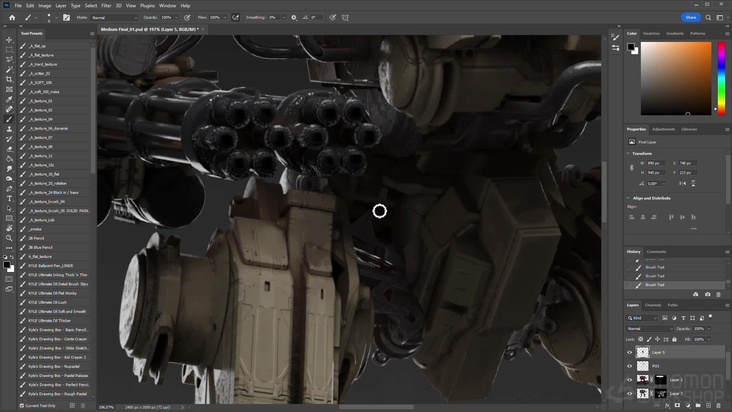The image size is (732, 412).
Task: Select 2B Pencil tool preset
Action: (36, 238)
